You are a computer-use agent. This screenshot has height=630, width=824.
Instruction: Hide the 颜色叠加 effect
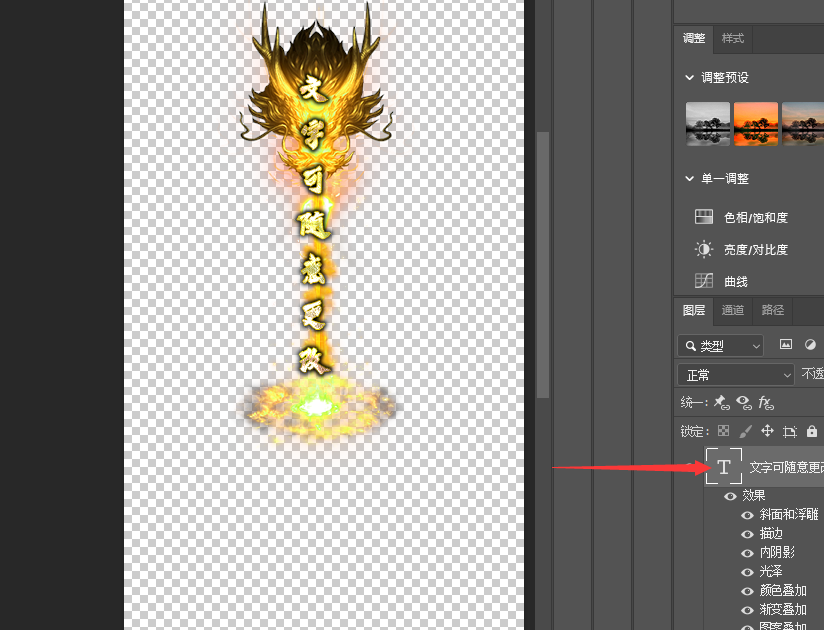pyautogui.click(x=747, y=591)
